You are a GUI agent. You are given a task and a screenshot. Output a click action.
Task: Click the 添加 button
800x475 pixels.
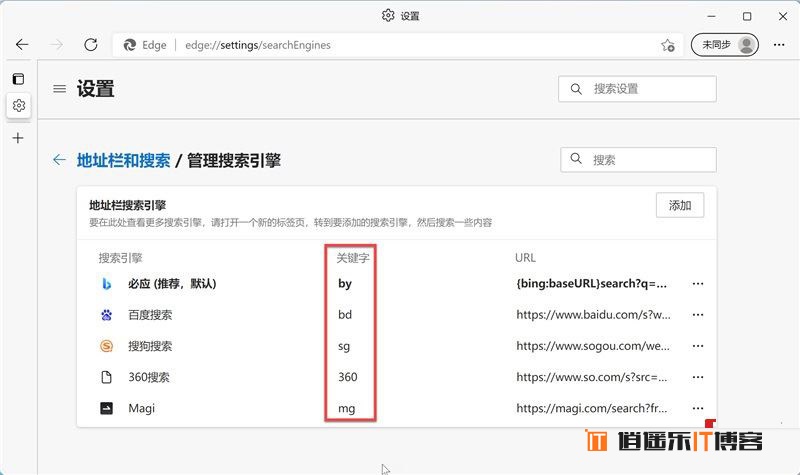680,205
